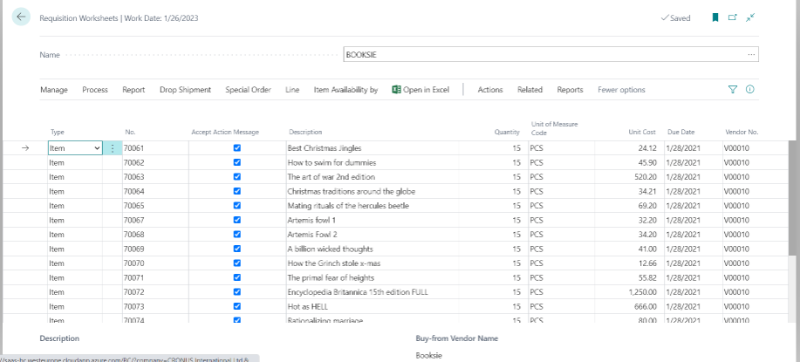Uncheck Accept Action Message for Best Christmas Jingles
This screenshot has width=800, height=362.
click(x=237, y=148)
